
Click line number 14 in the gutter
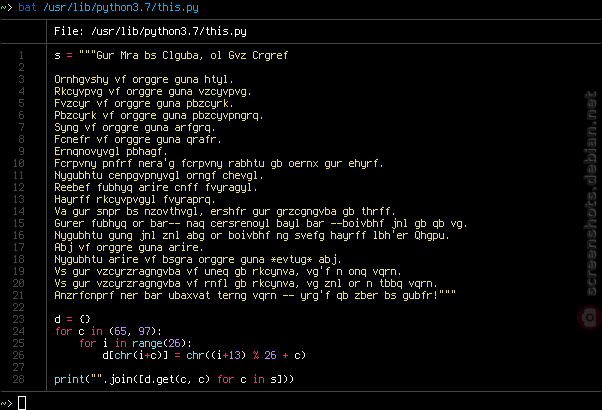18,211
